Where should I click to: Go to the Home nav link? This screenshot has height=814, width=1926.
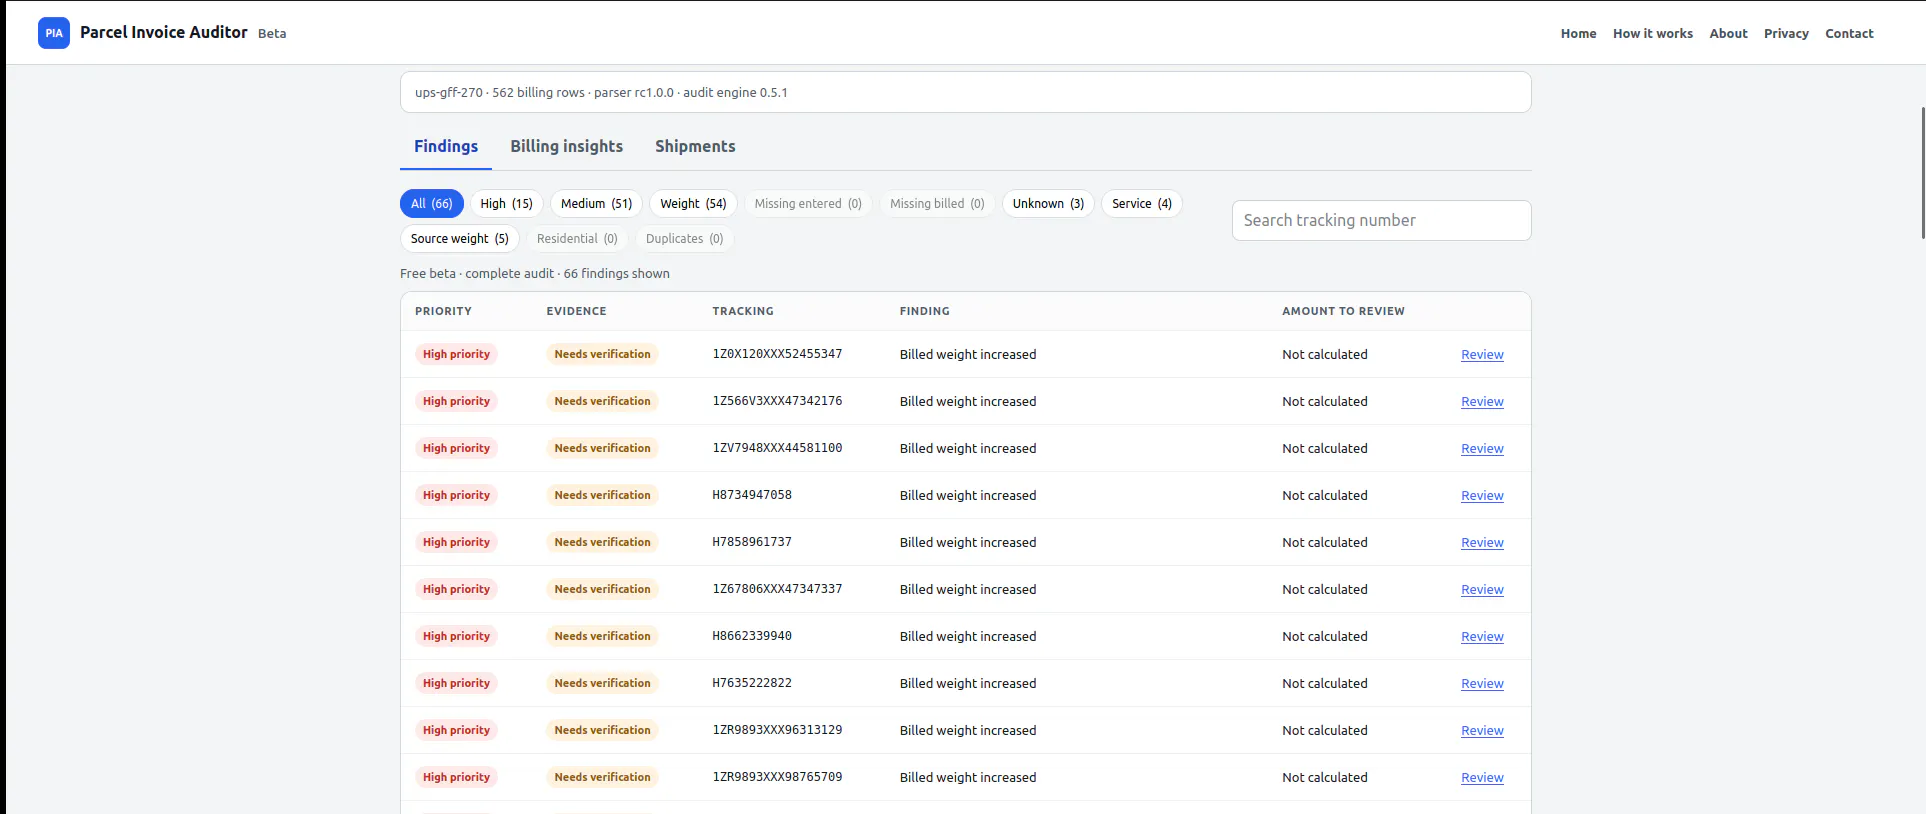click(x=1578, y=33)
